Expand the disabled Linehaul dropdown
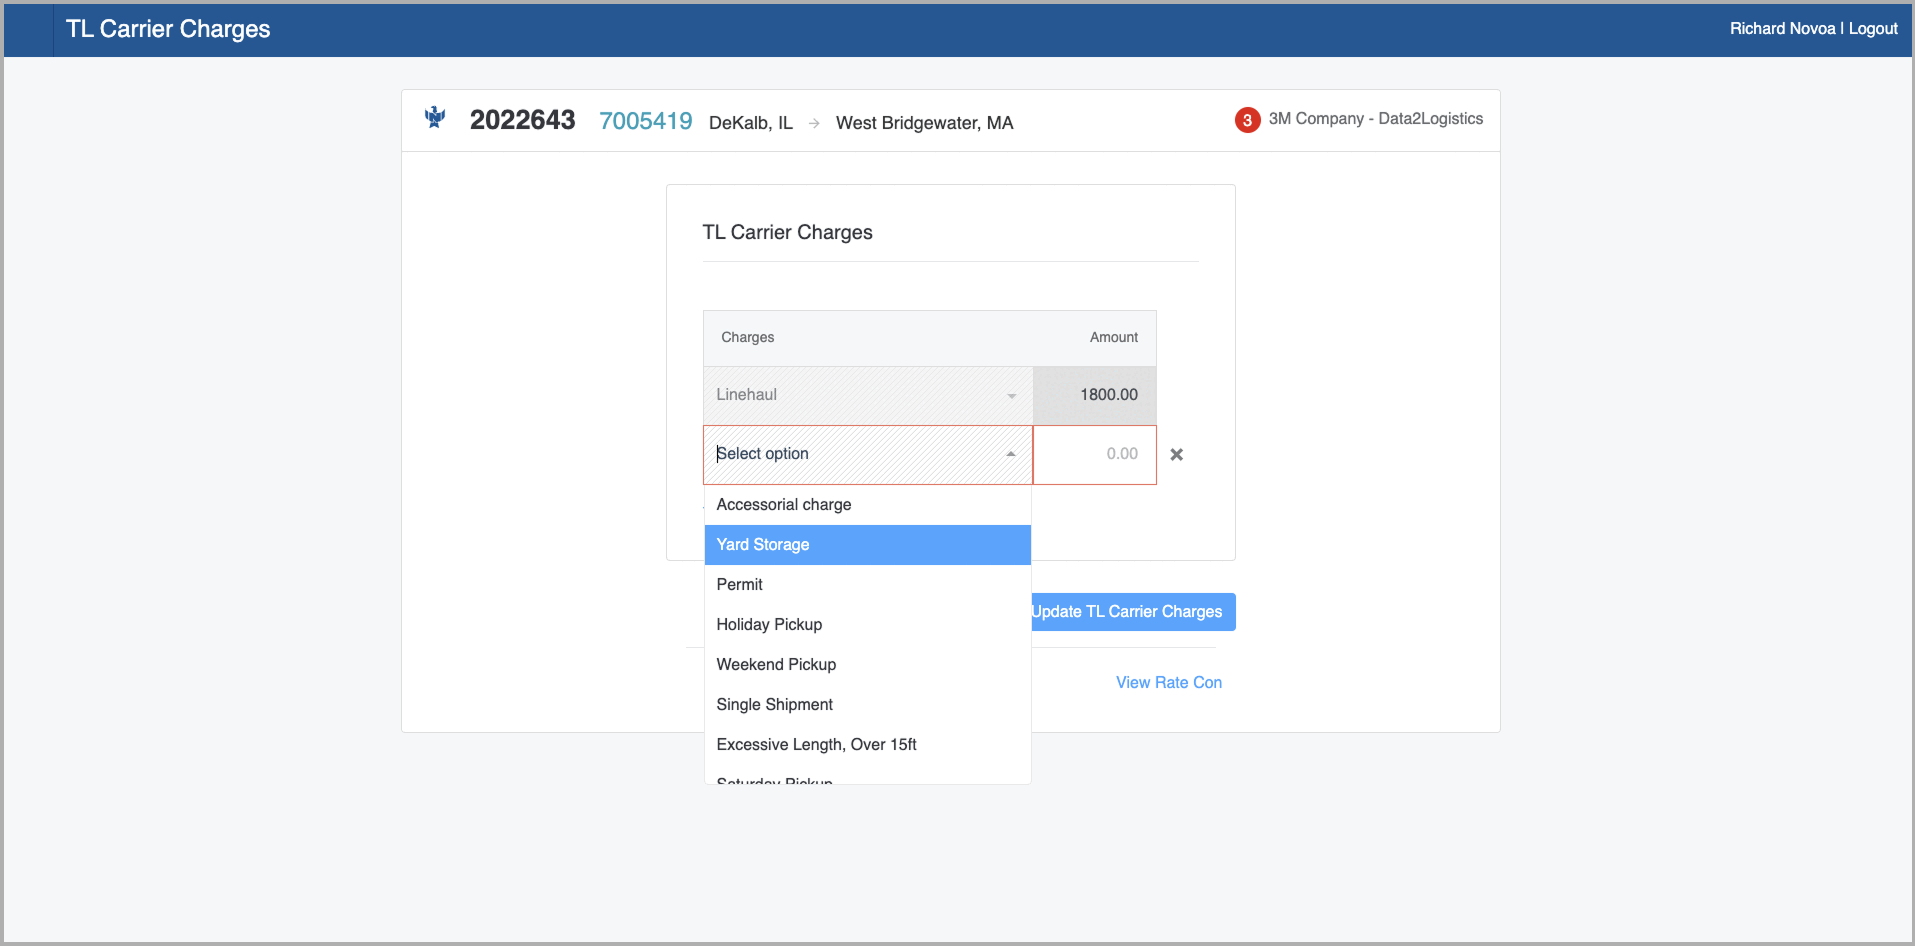This screenshot has height=946, width=1915. click(868, 395)
